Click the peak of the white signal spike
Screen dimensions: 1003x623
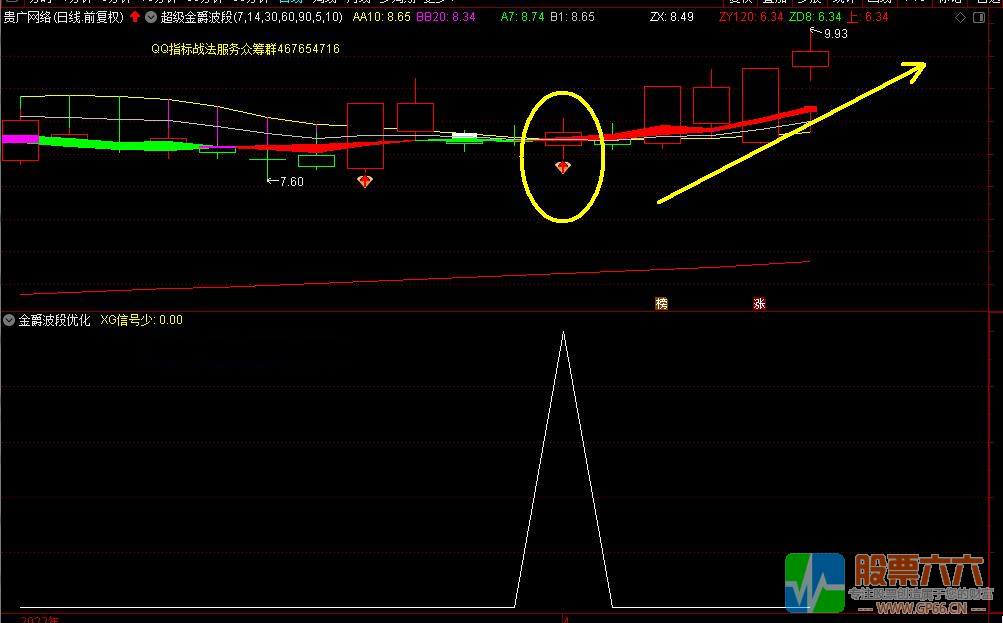pyautogui.click(x=563, y=332)
